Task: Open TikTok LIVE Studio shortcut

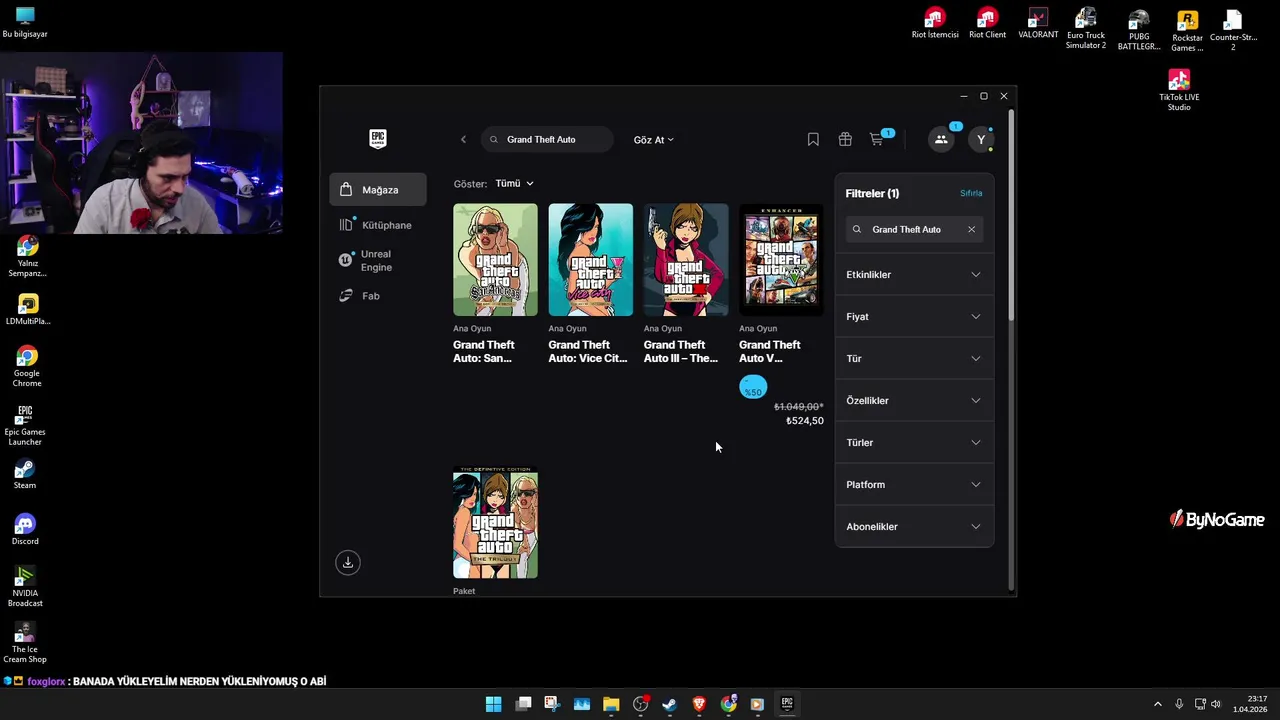Action: point(1179,89)
